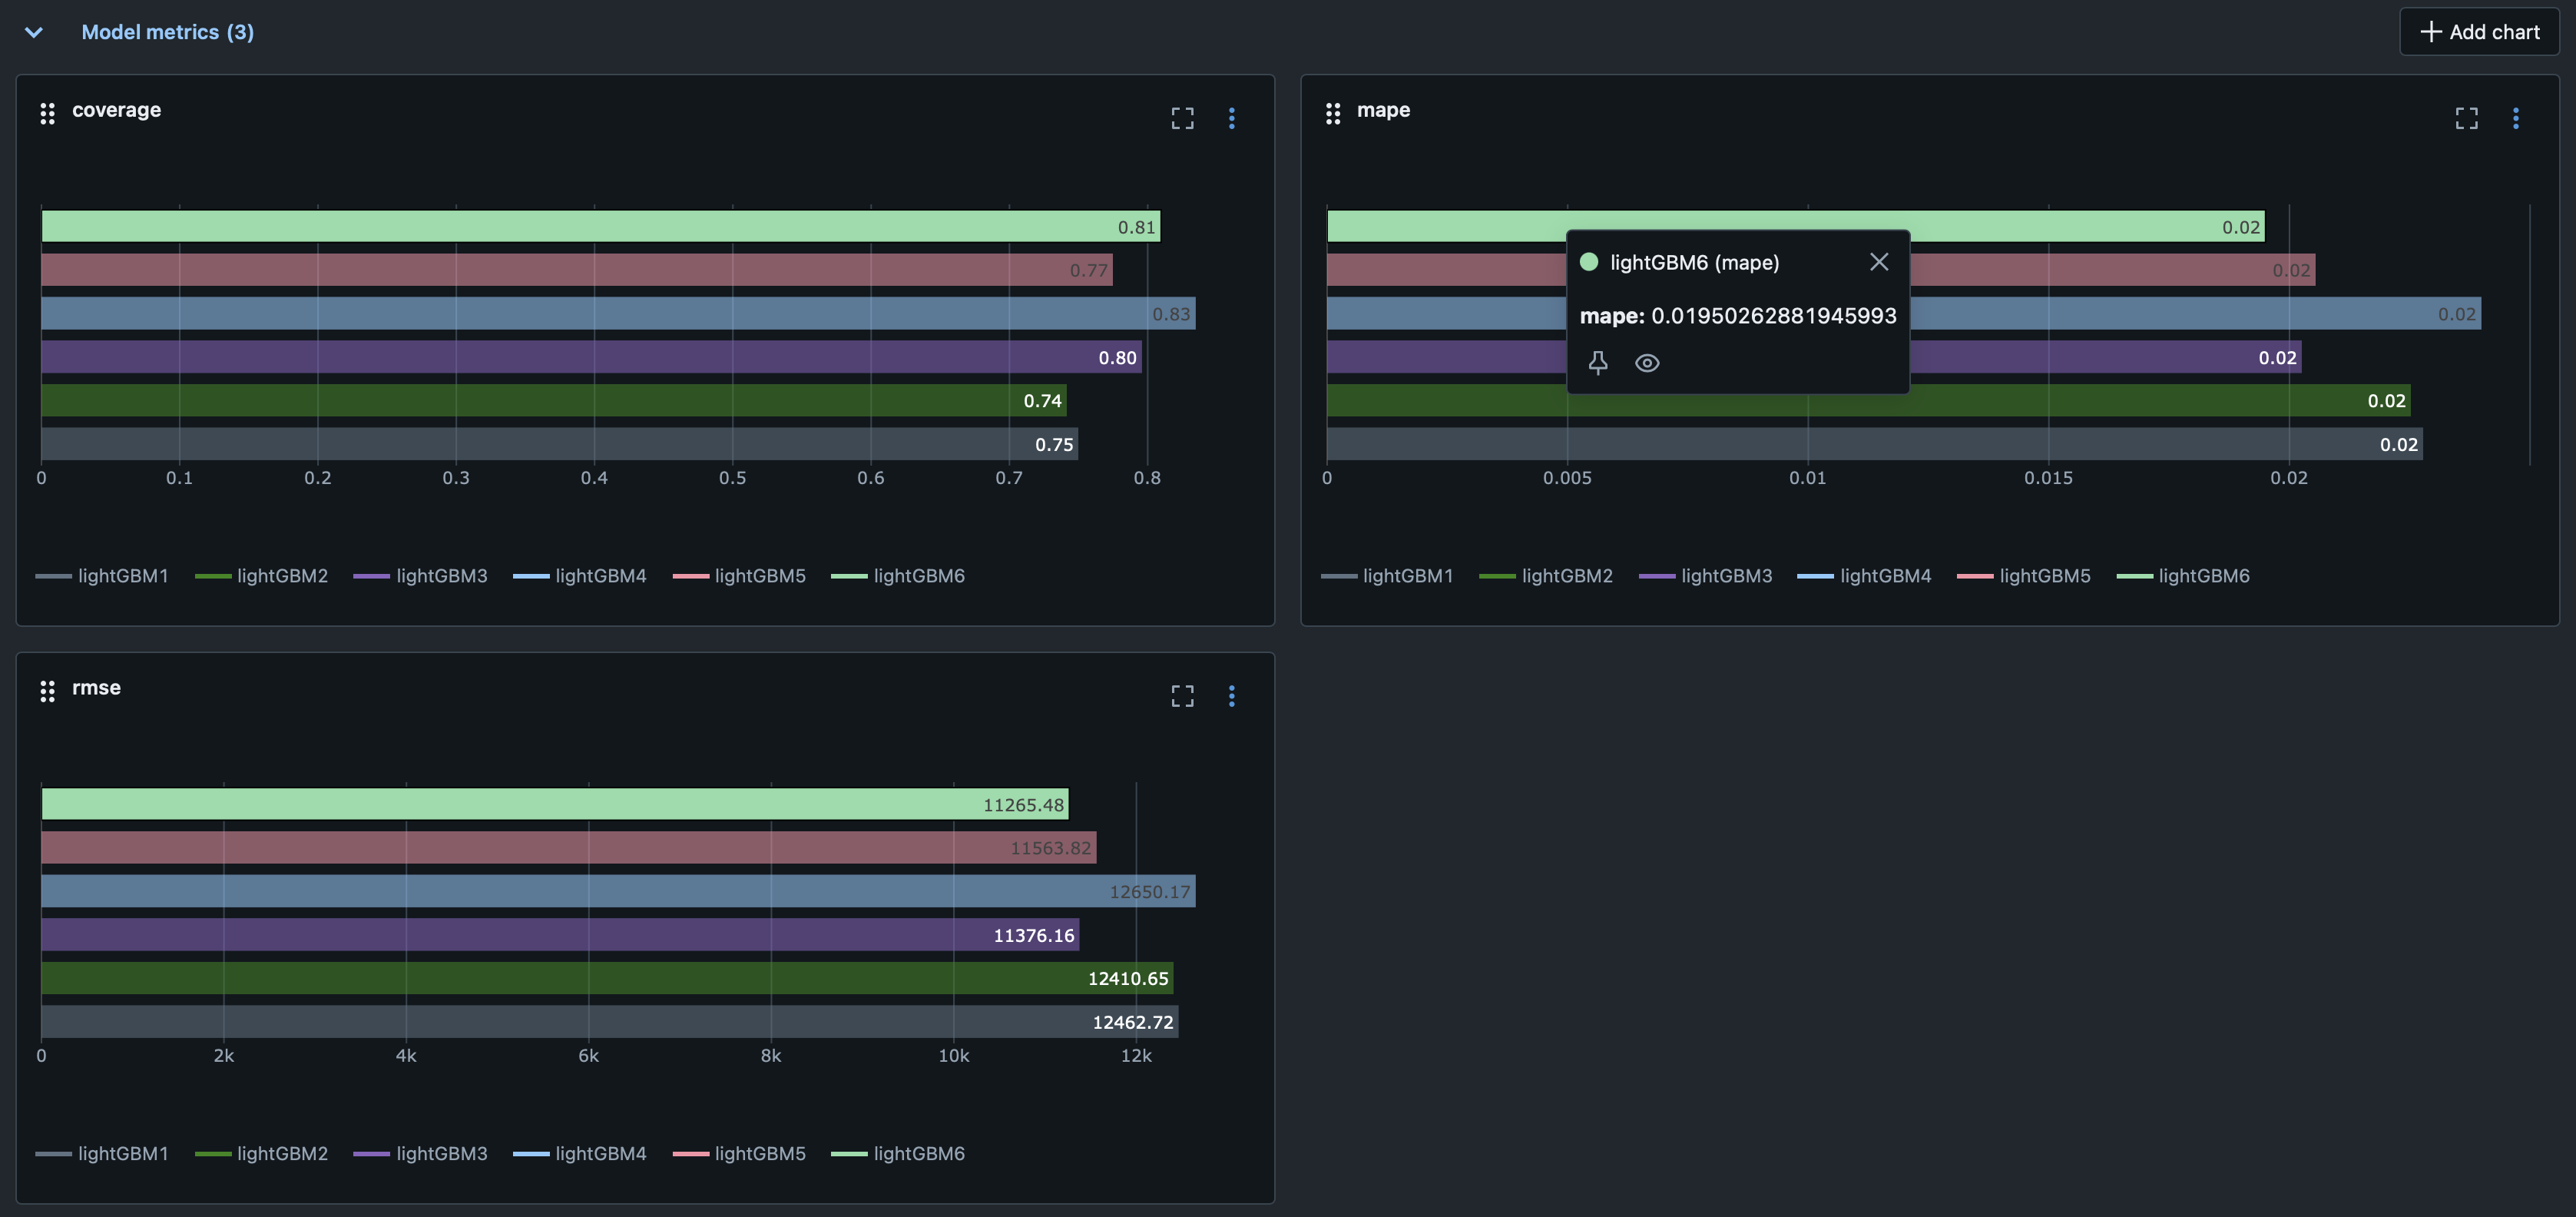Grab the coverage chart drag handle
Viewport: 2576px width, 1217px height.
point(47,114)
